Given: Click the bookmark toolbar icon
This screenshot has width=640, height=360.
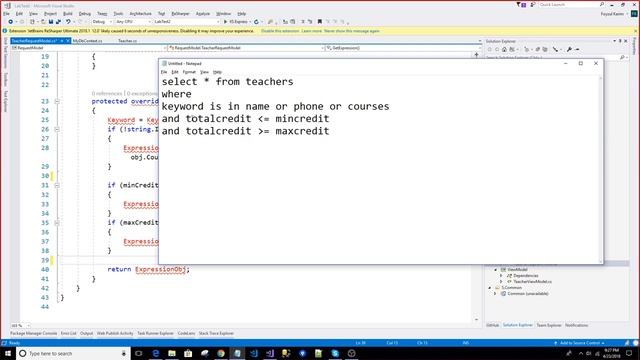Looking at the screenshot, I should pyautogui.click(x=320, y=22).
